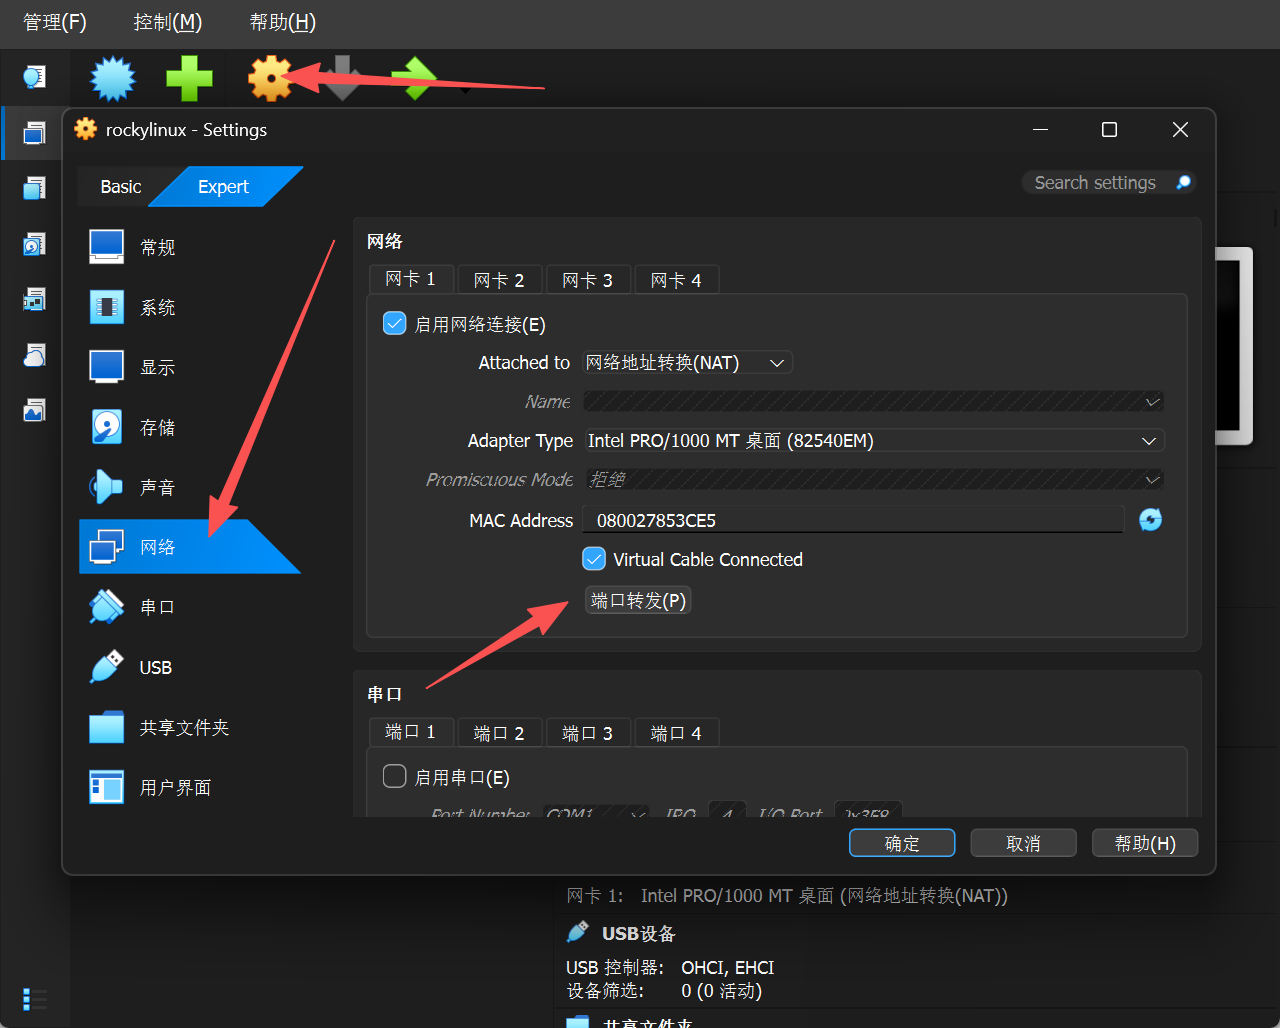Open the Cloud icon in left sidebar
This screenshot has height=1028, width=1280.
tap(35, 355)
